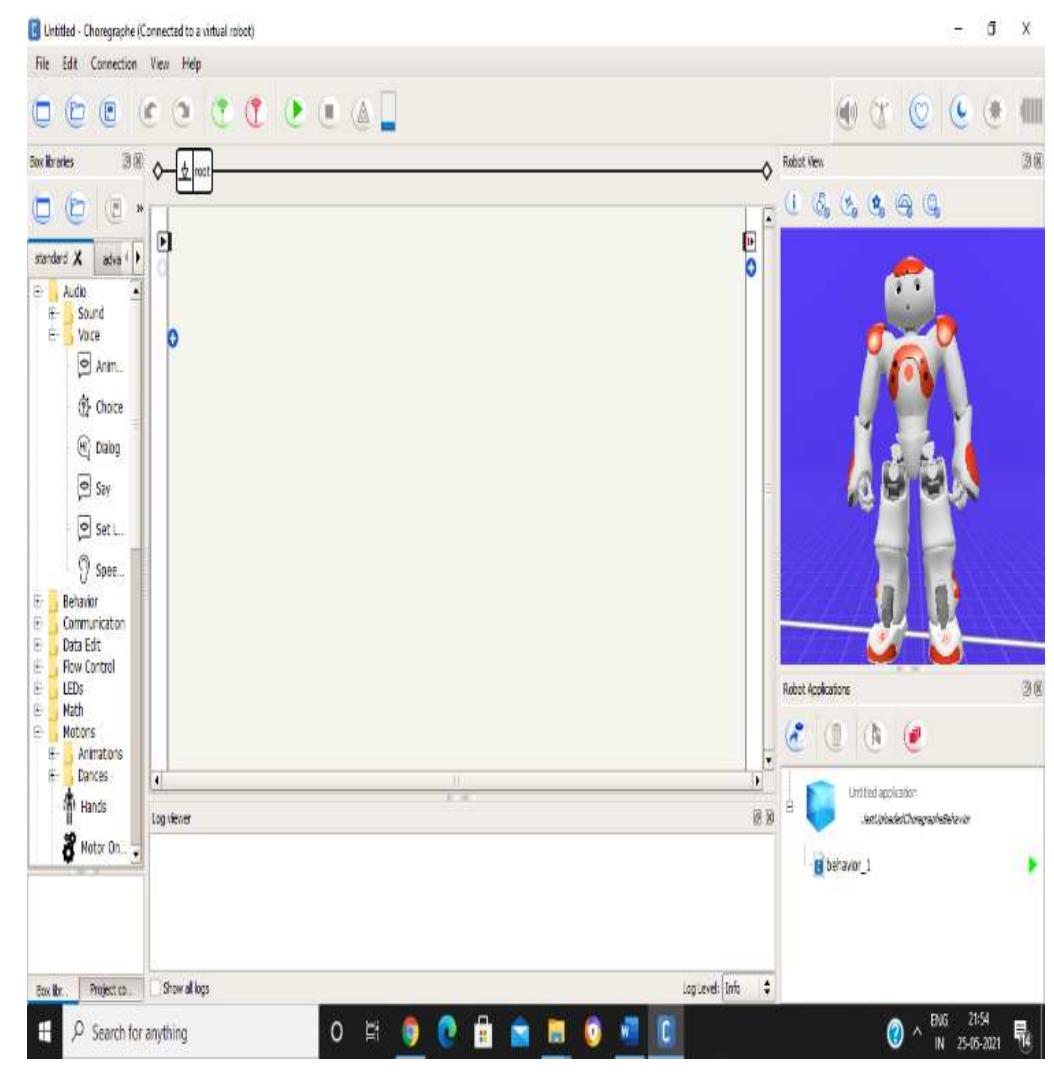Viewport: 1054px width, 1077px height.
Task: Create a new project from main toolbar
Action: pos(43,111)
